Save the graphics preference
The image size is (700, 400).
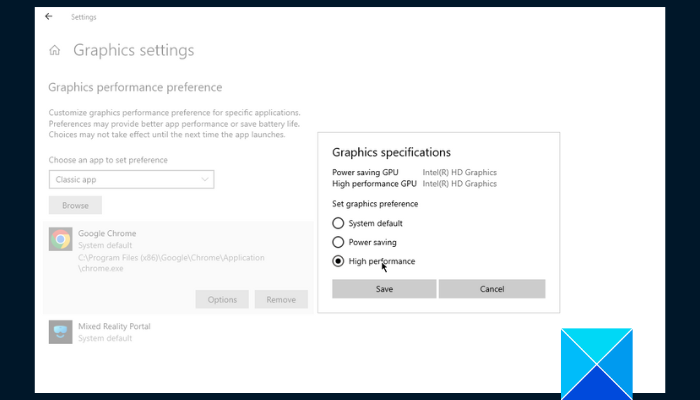tap(384, 288)
